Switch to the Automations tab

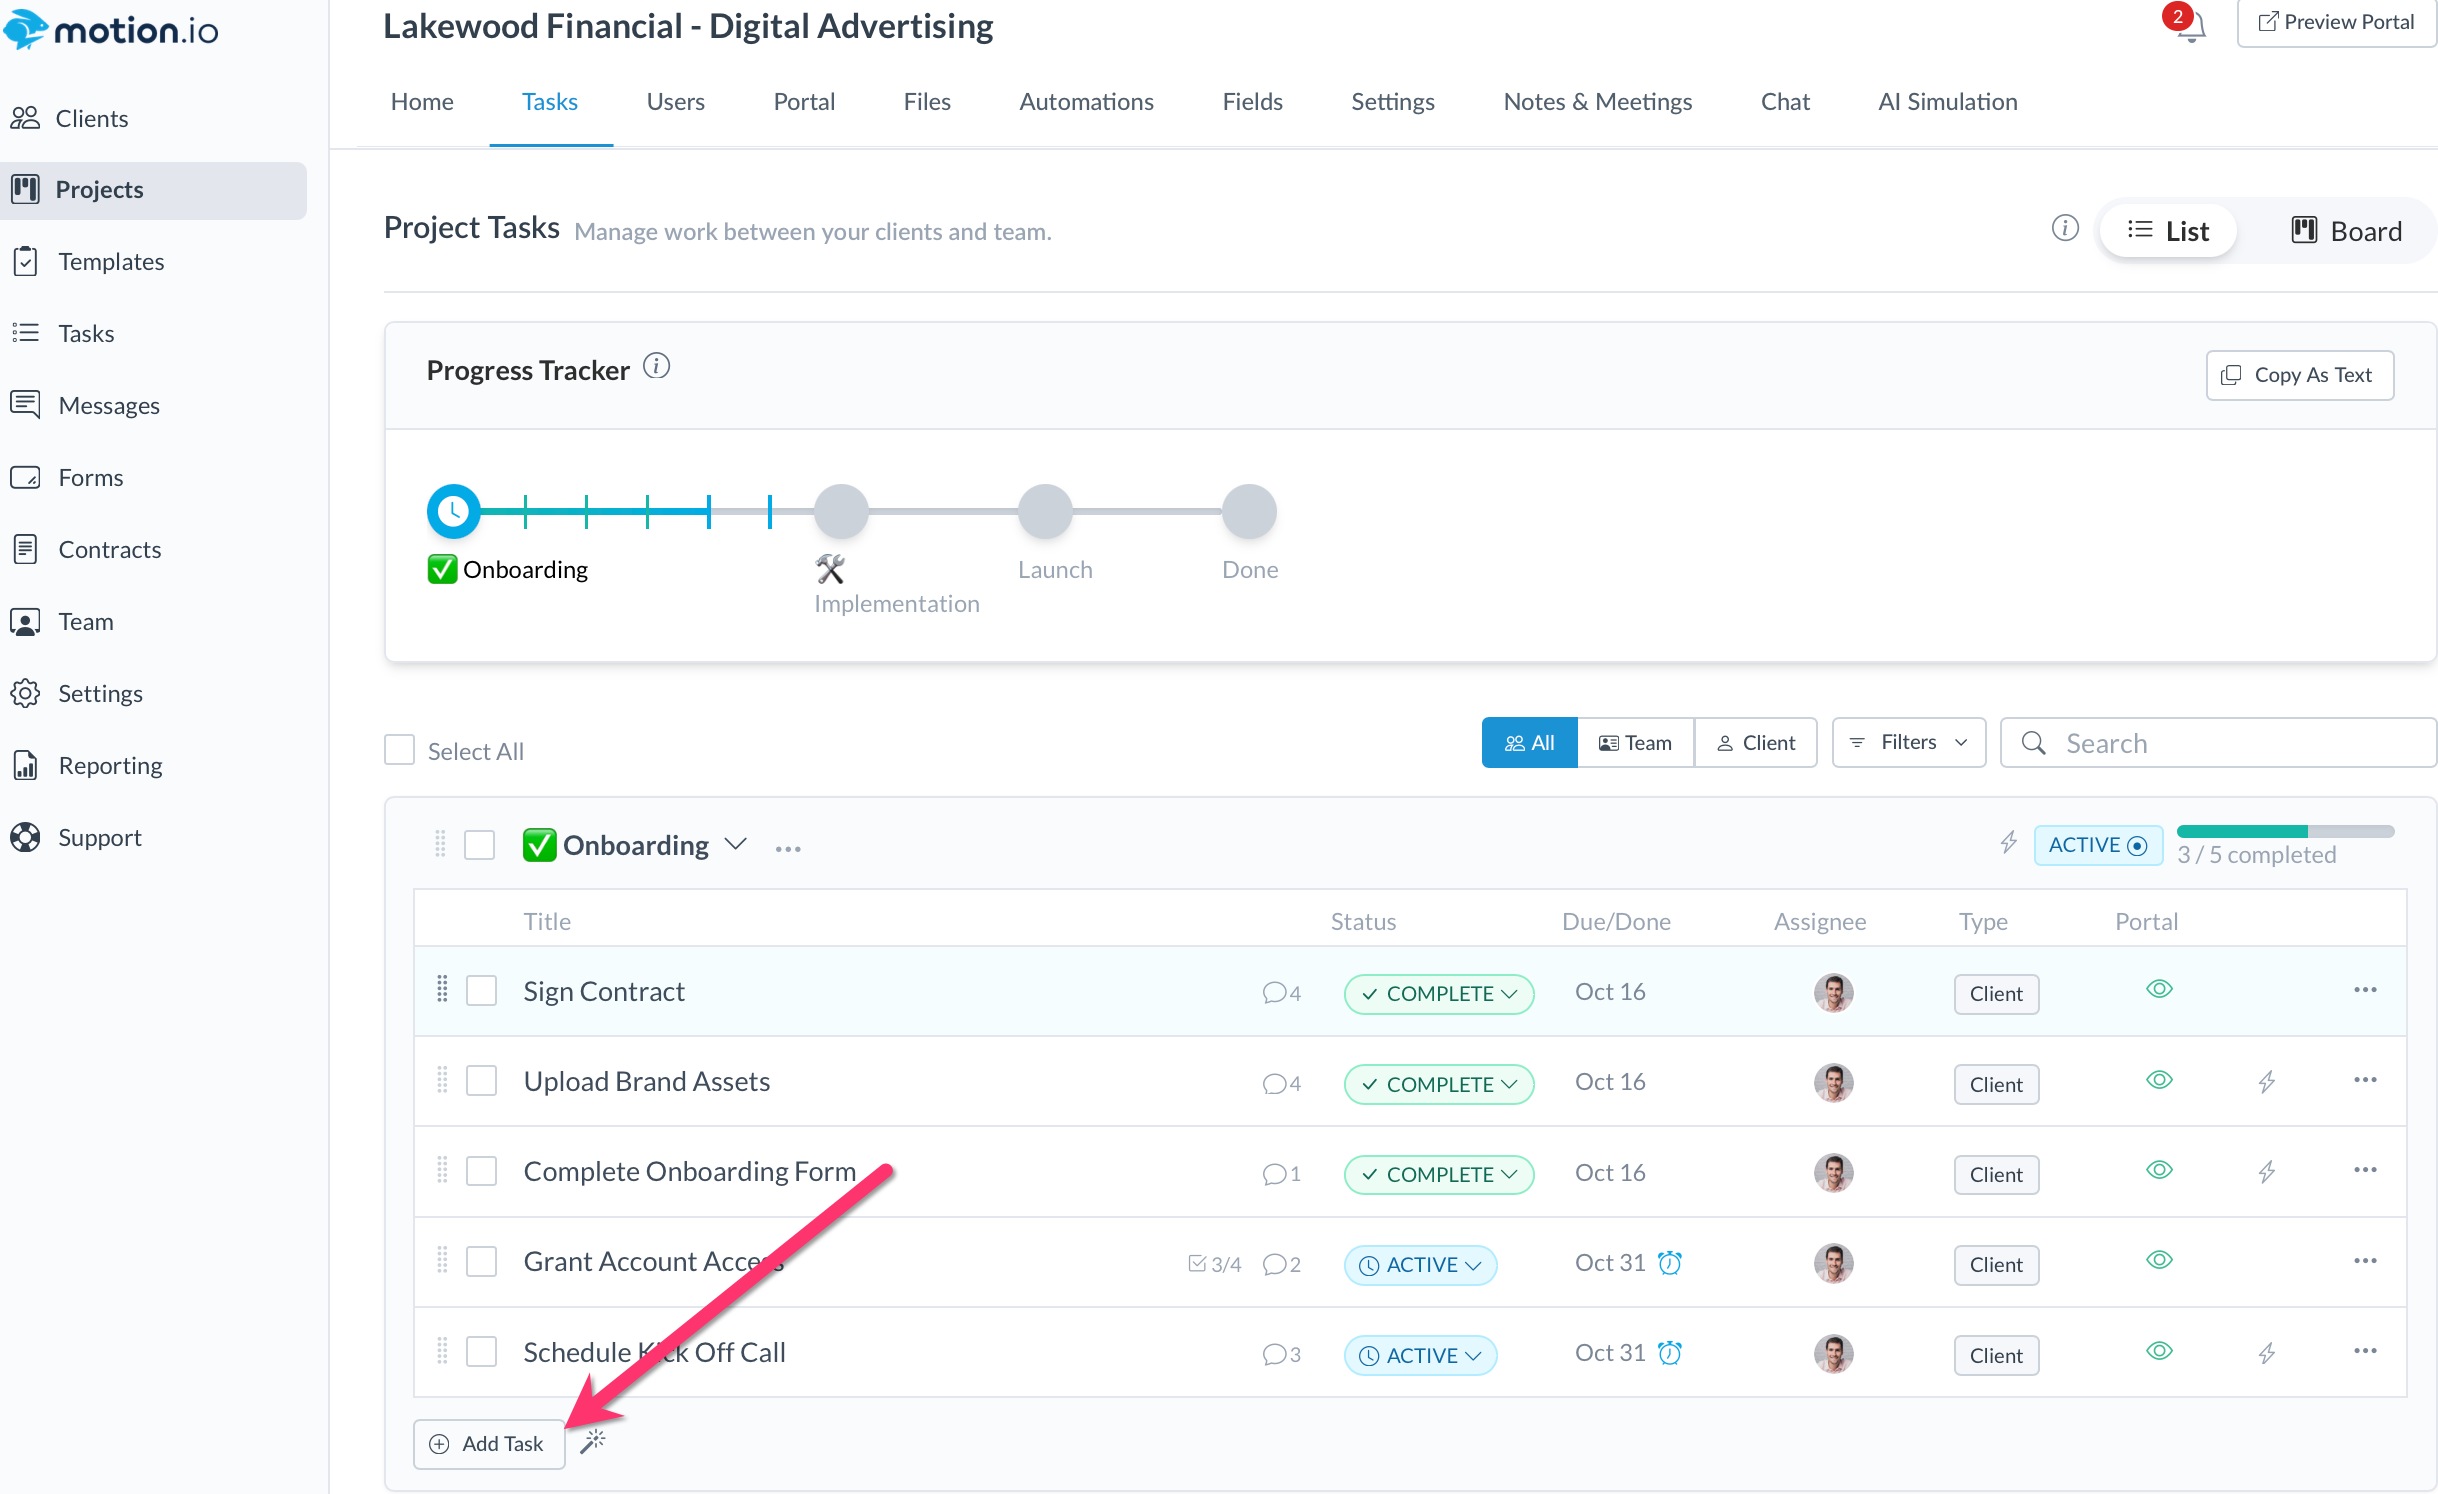[1086, 101]
